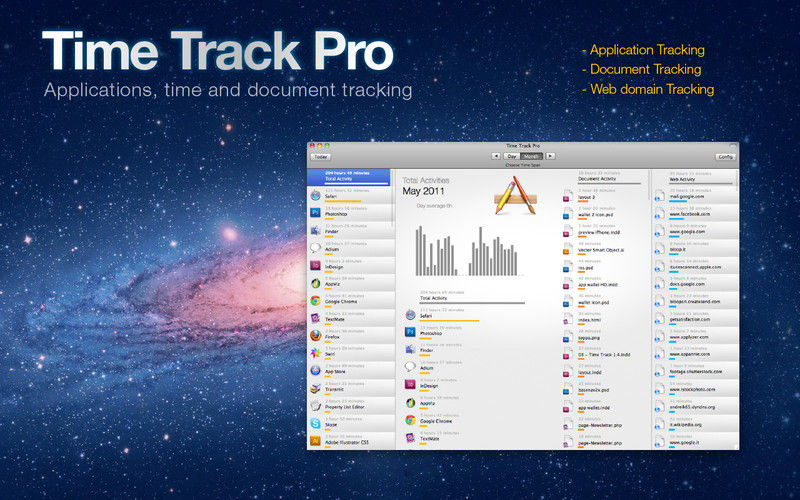Select the Firefox icon in sidebar
The height and width of the screenshot is (500, 800).
[315, 336]
